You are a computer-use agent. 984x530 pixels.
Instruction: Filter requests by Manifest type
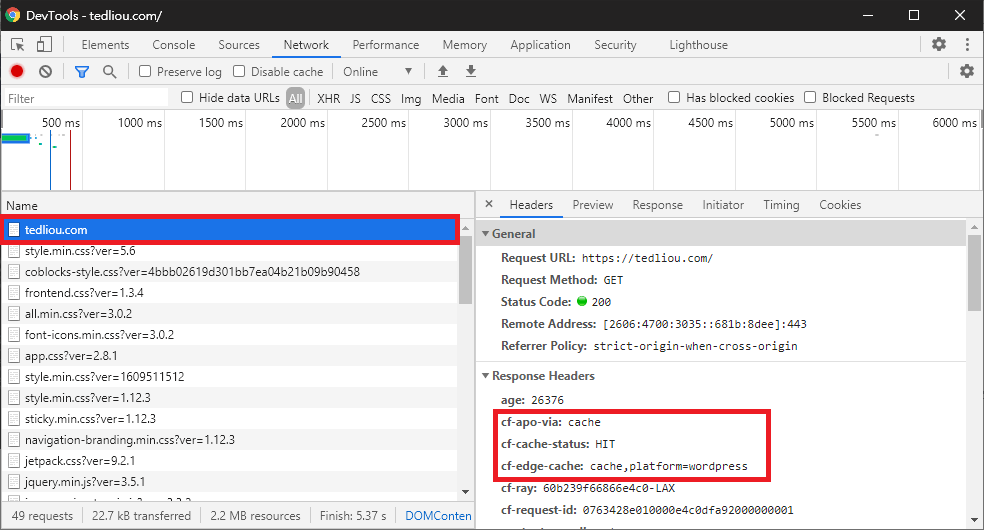pyautogui.click(x=590, y=98)
